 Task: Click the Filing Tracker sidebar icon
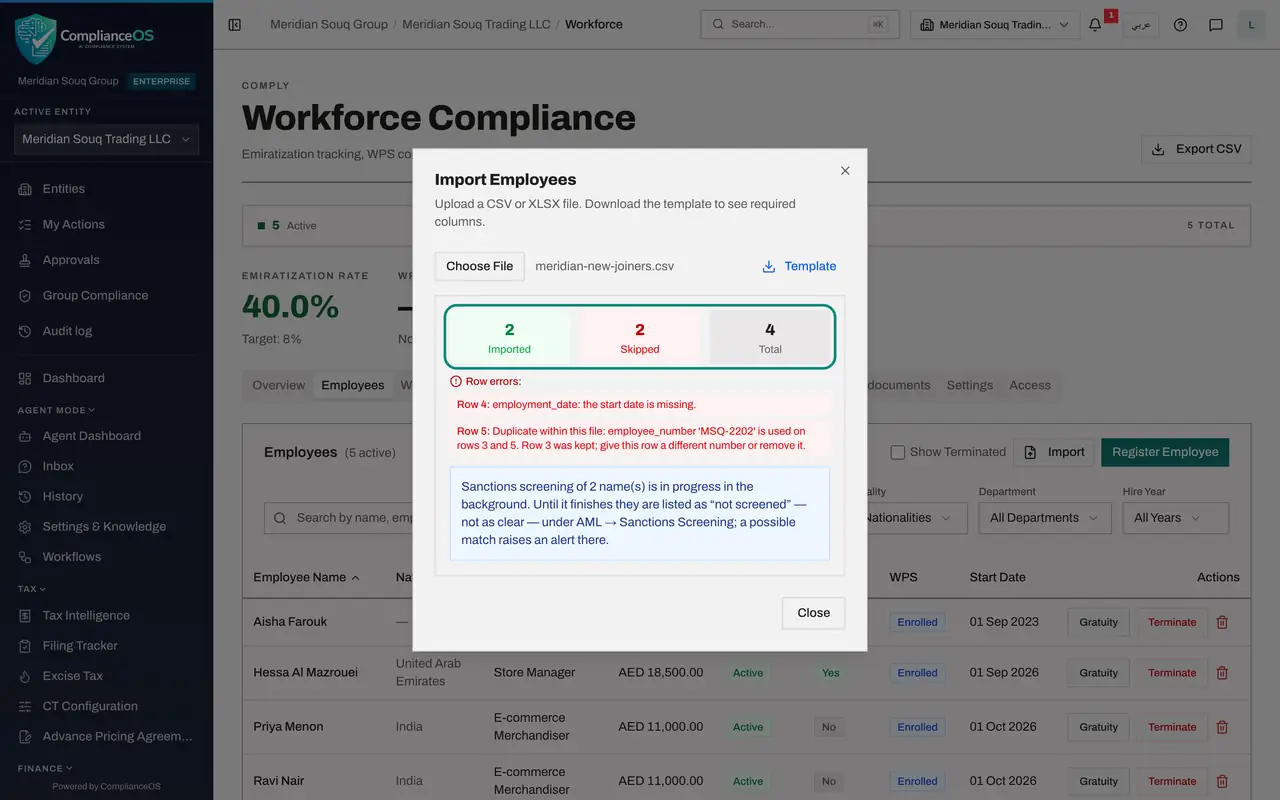[25, 646]
